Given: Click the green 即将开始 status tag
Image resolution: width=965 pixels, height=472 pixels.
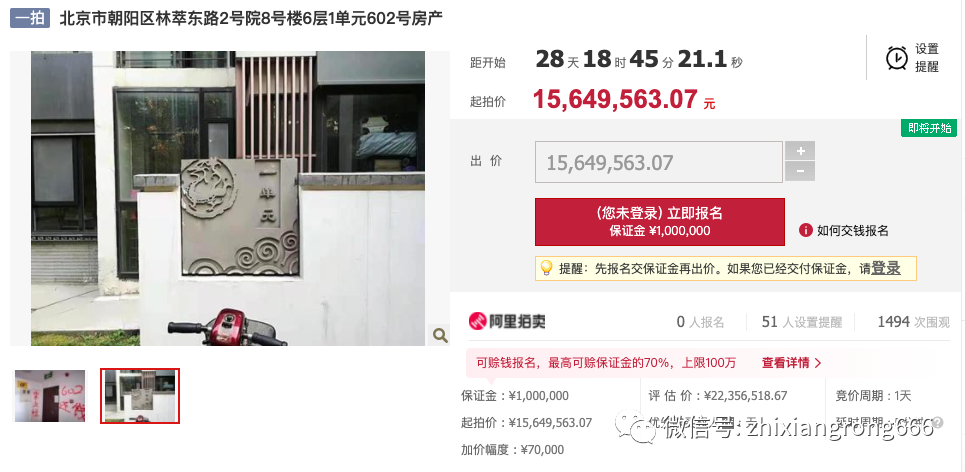Looking at the screenshot, I should click(x=929, y=128).
